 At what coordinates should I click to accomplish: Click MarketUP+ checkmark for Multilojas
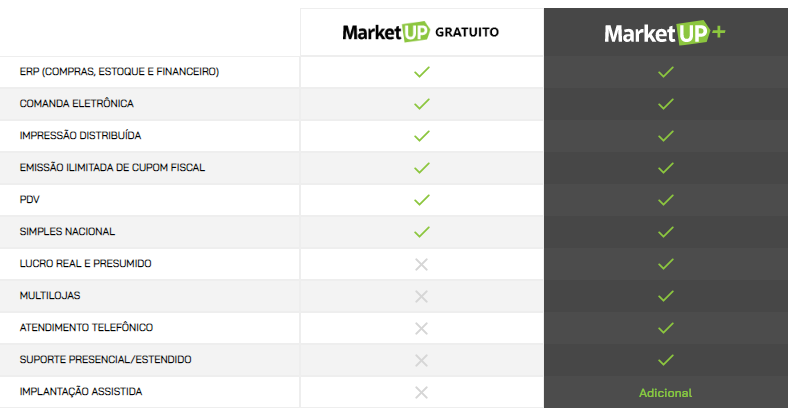tap(665, 296)
